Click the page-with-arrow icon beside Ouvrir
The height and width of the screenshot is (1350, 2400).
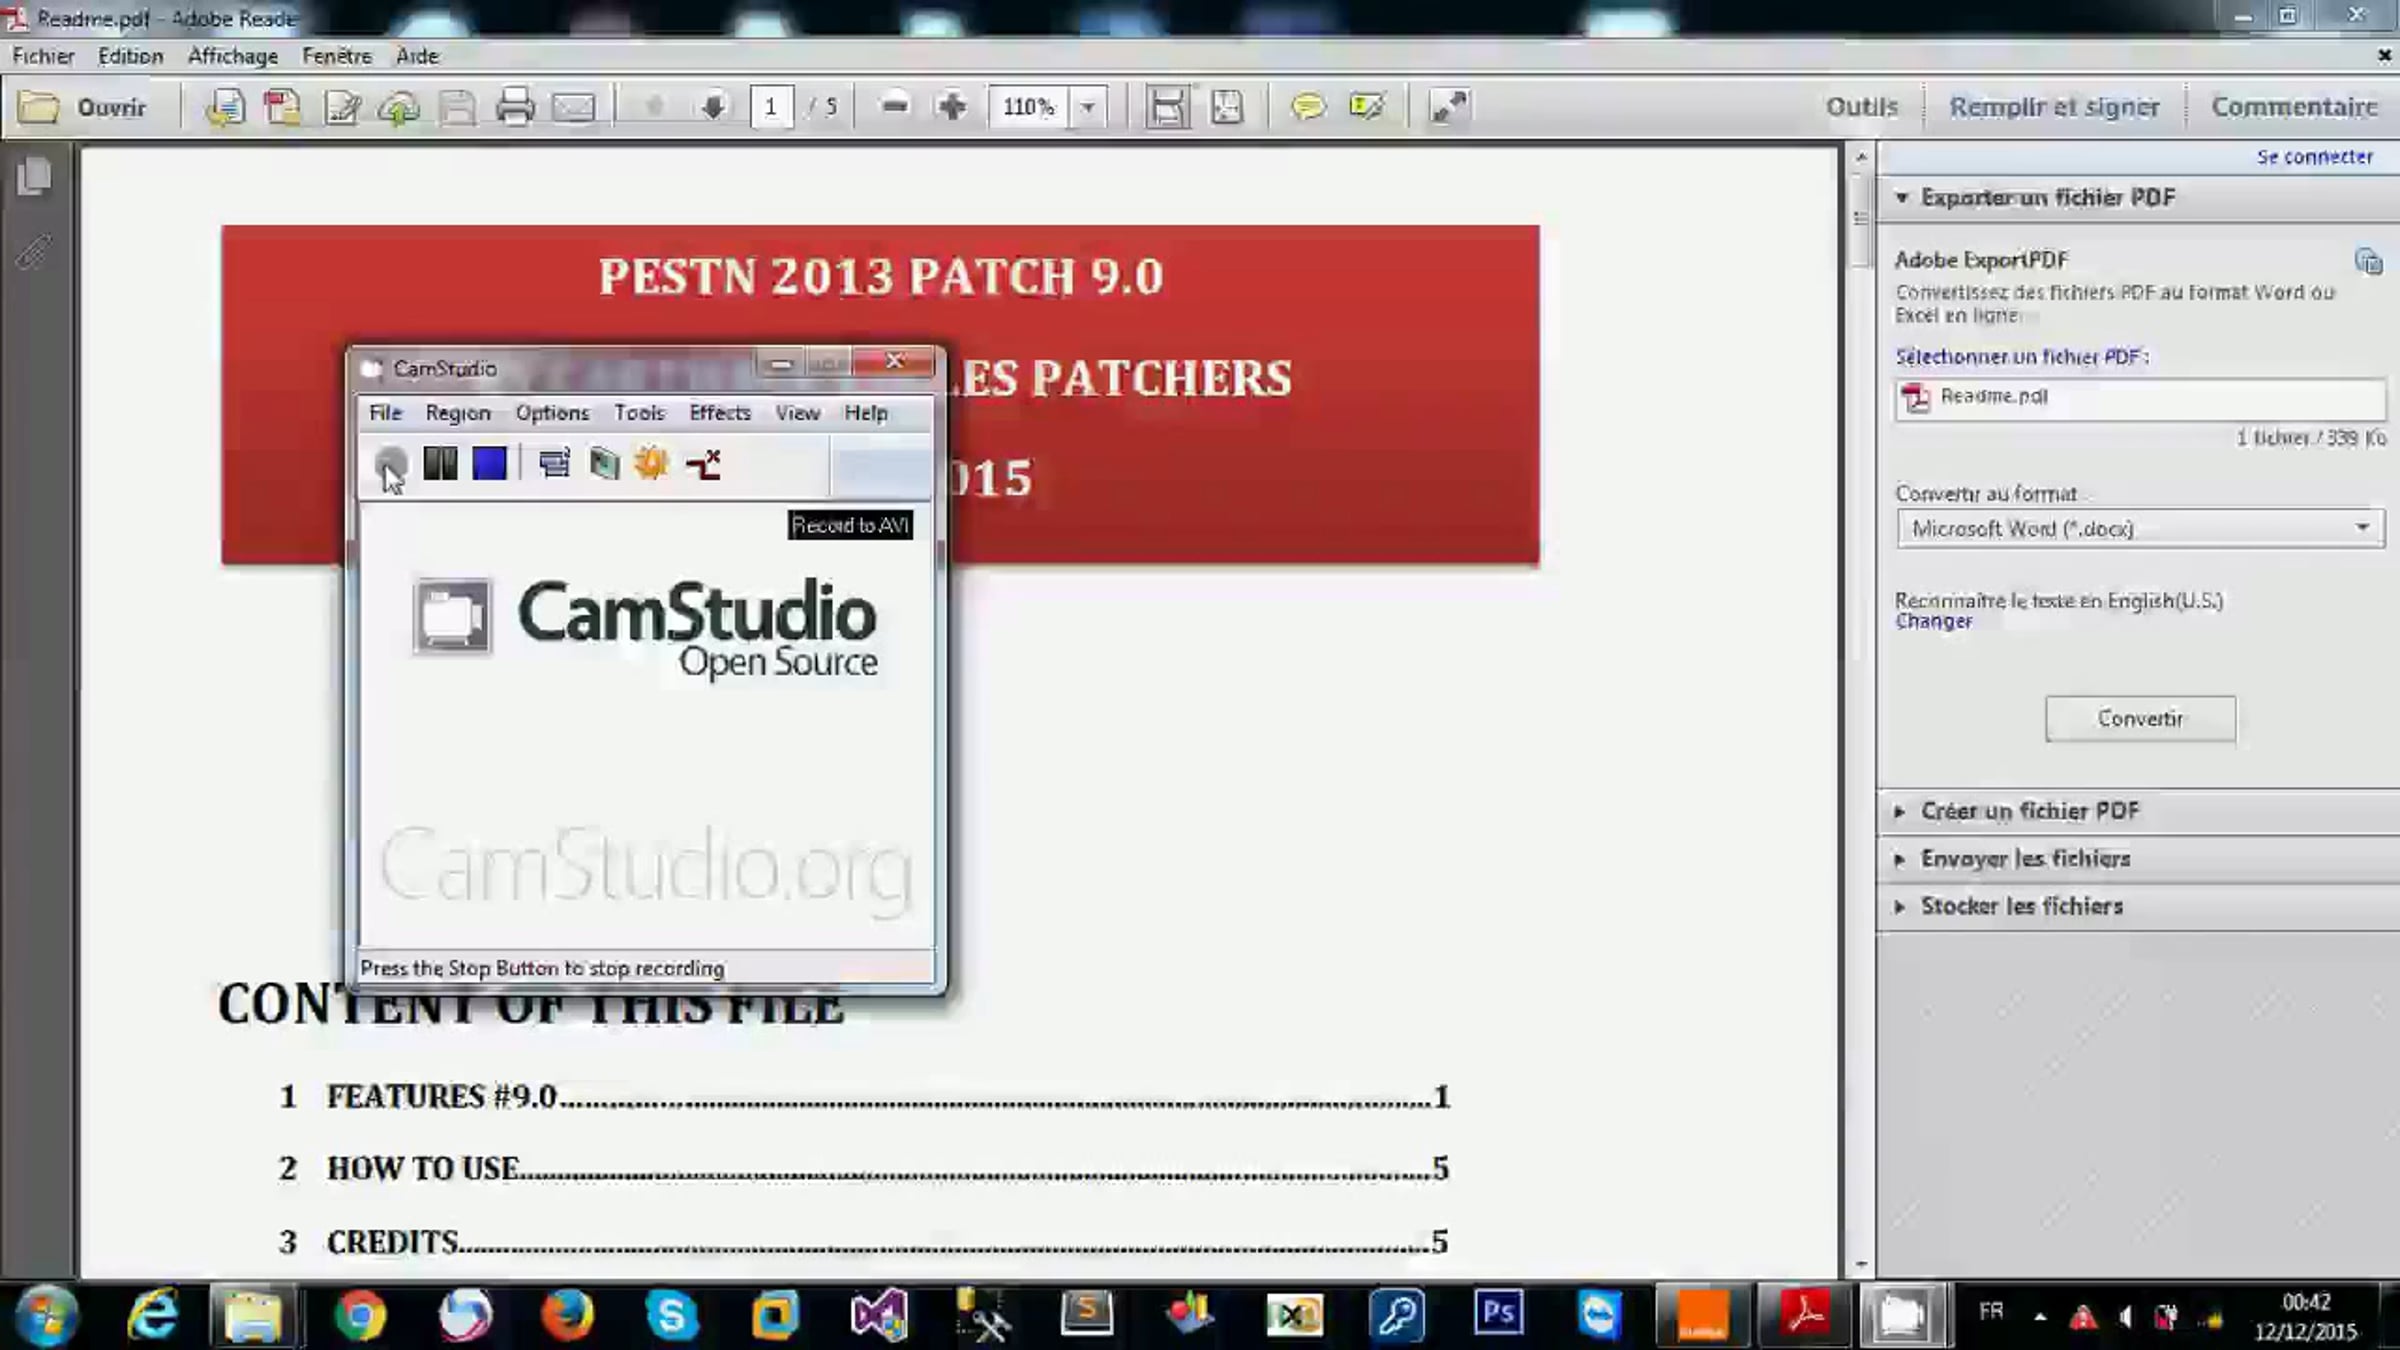225,107
